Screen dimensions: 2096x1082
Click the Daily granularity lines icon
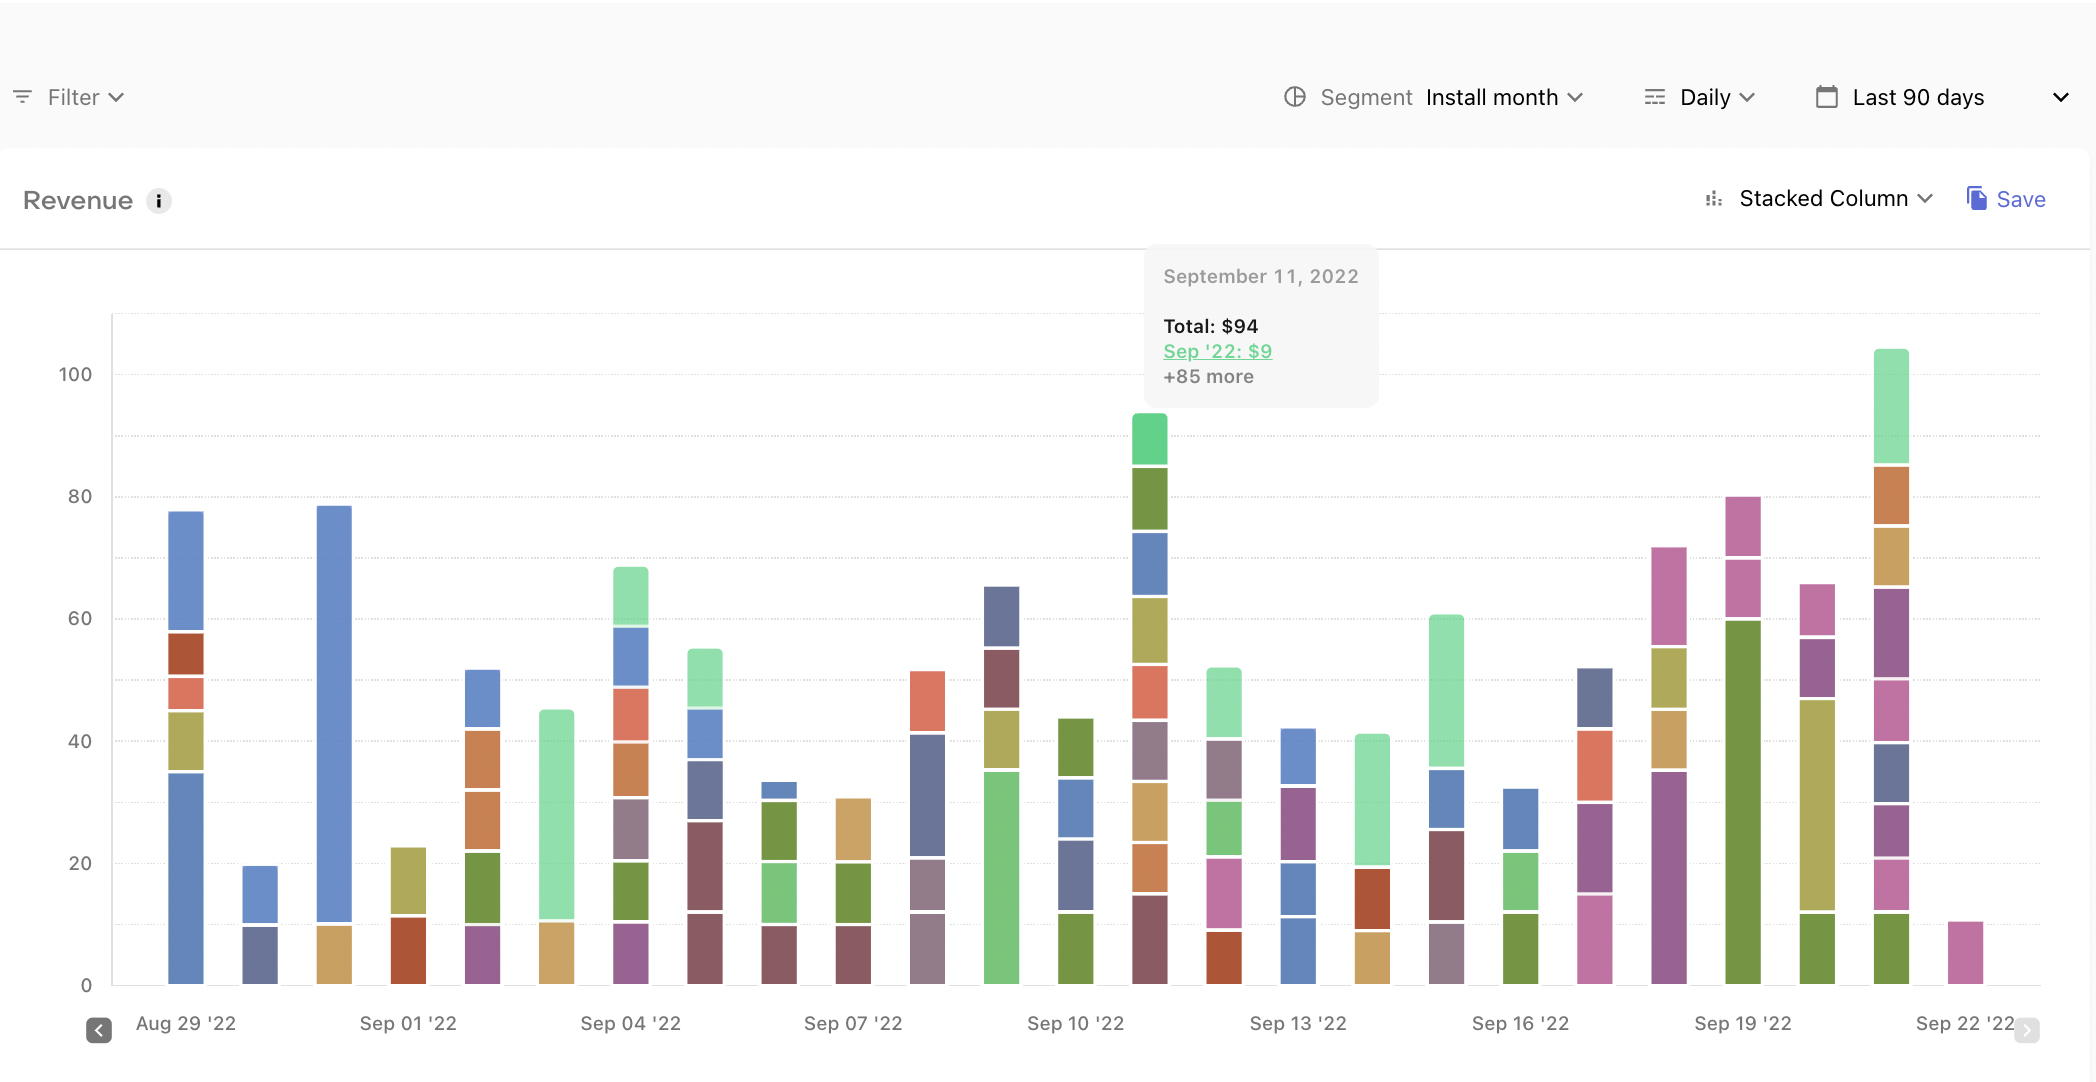click(1655, 97)
